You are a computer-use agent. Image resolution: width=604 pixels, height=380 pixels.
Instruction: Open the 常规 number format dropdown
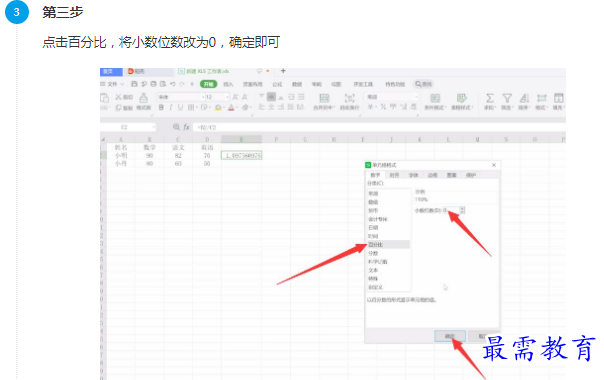click(416, 97)
